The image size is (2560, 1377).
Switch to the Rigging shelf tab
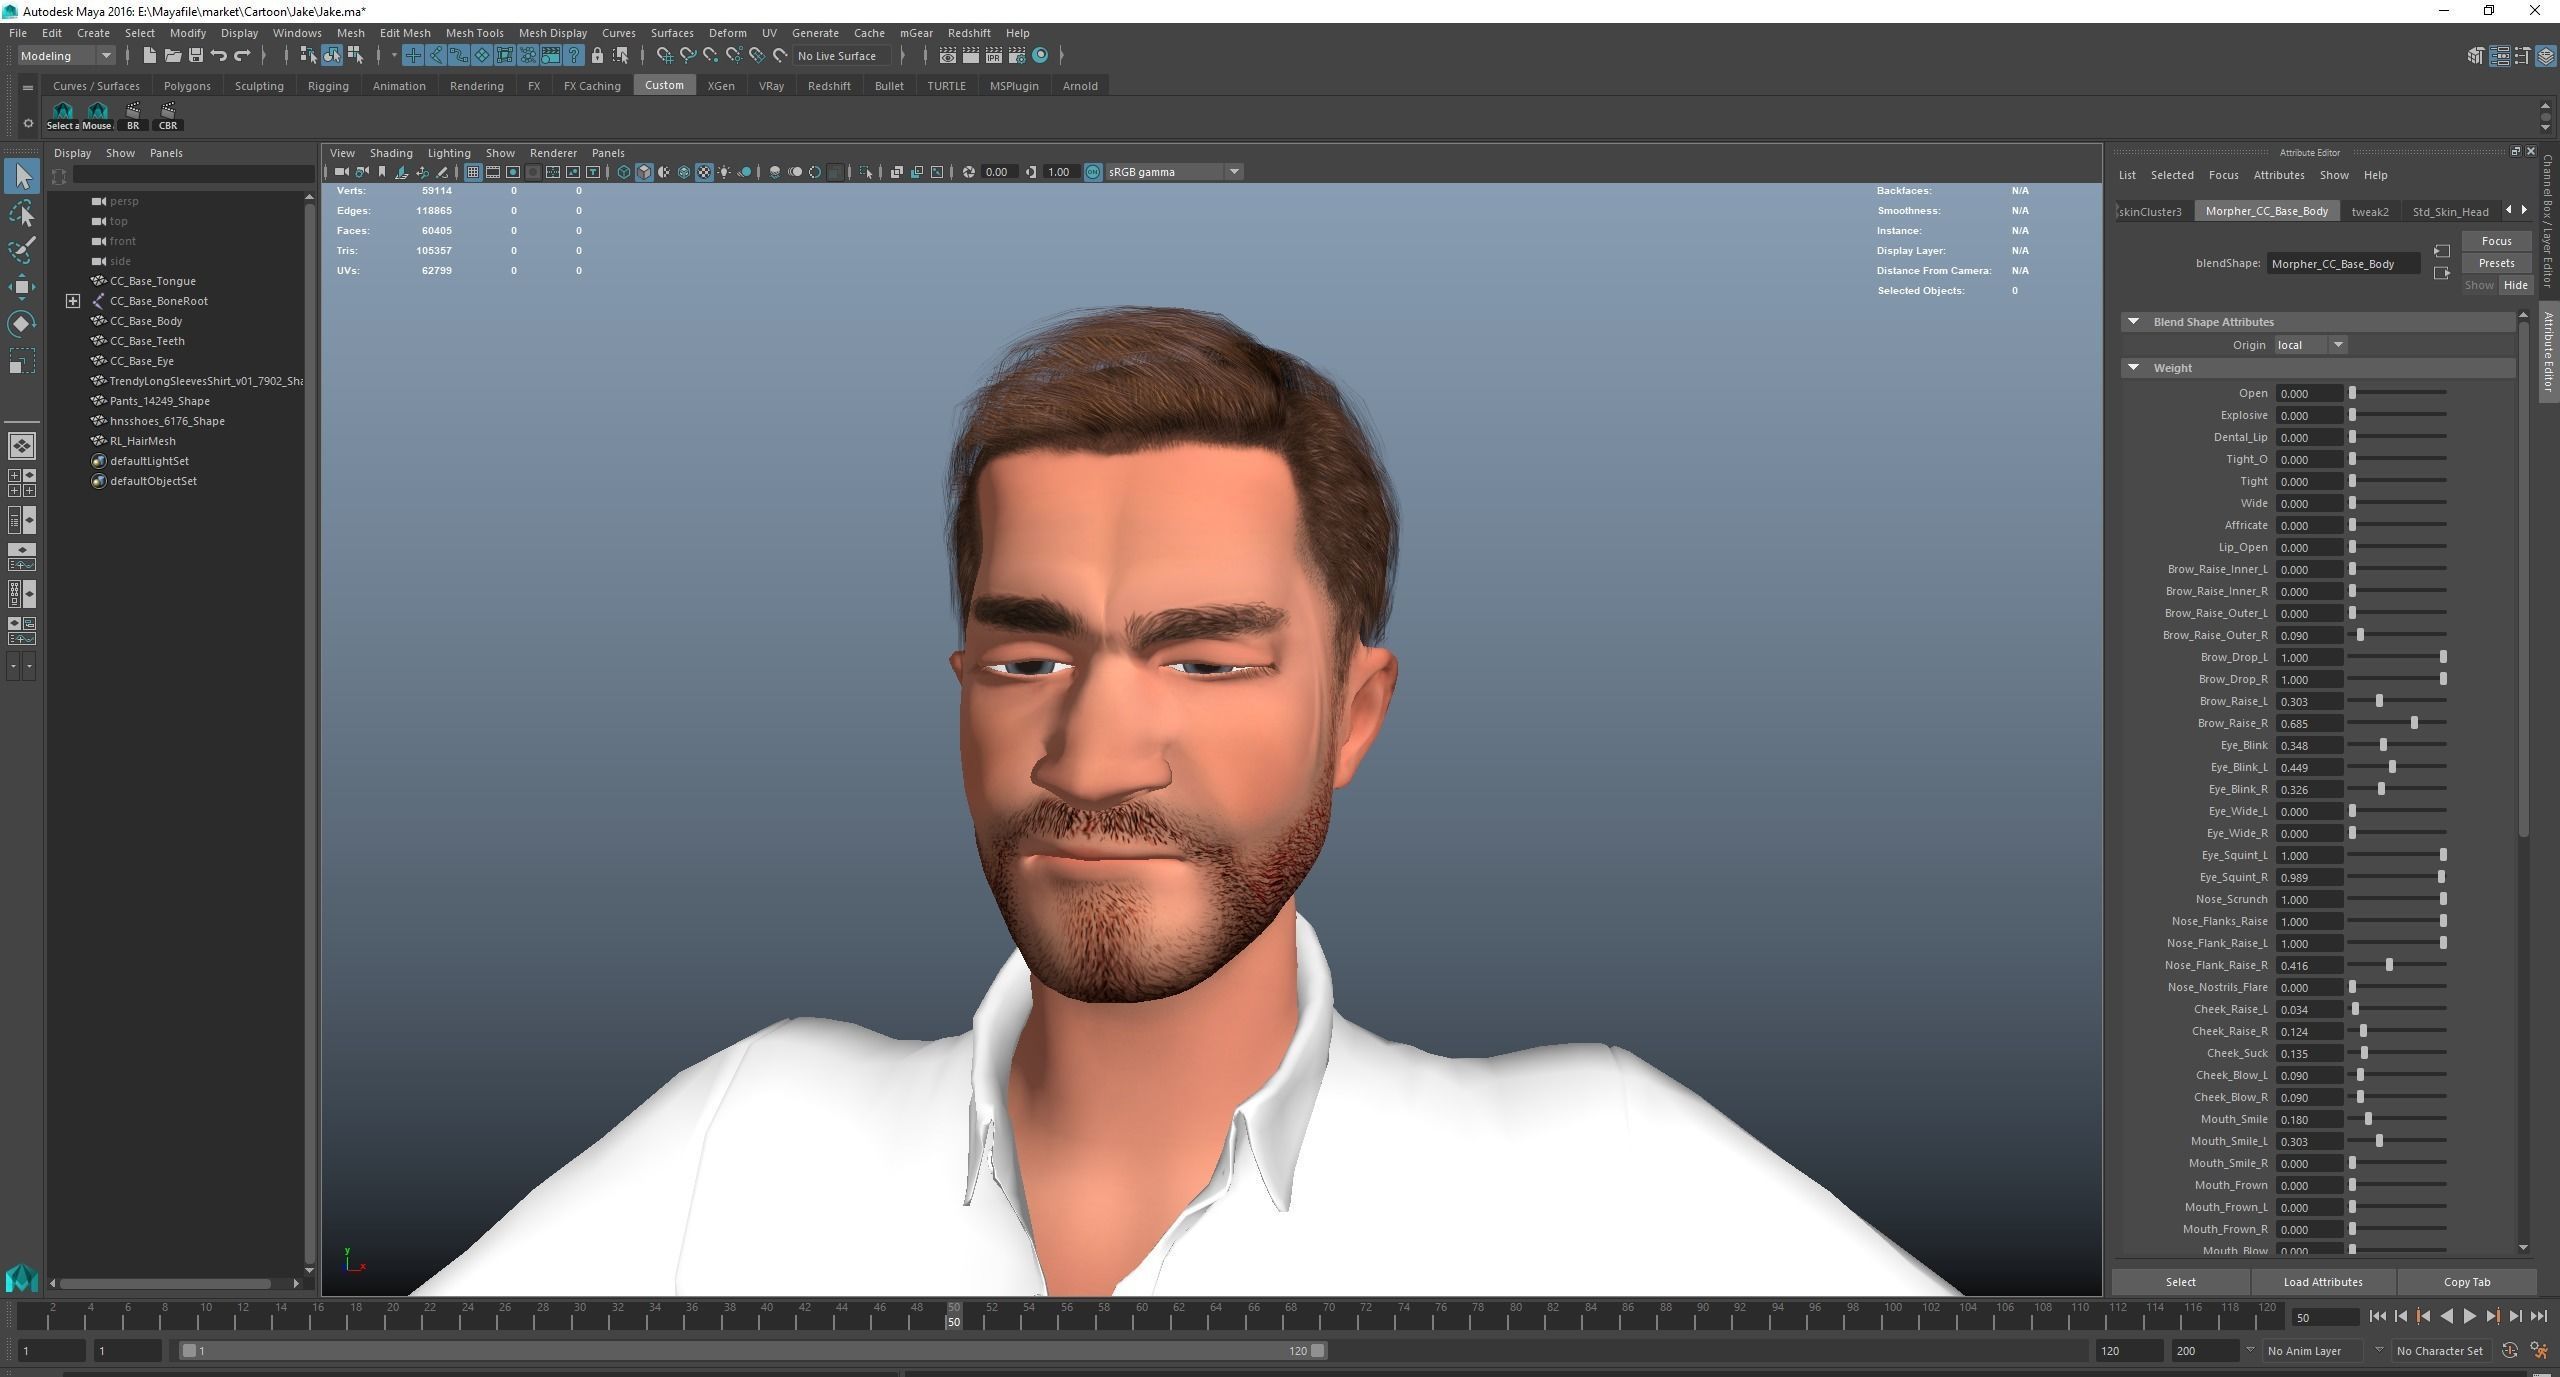(x=328, y=86)
